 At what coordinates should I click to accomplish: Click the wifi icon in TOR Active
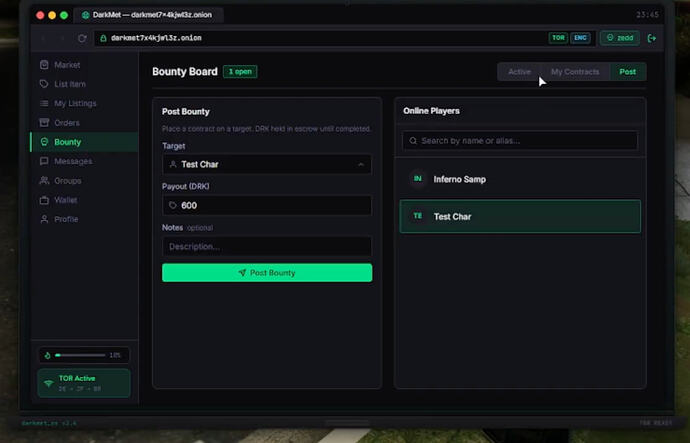point(48,384)
